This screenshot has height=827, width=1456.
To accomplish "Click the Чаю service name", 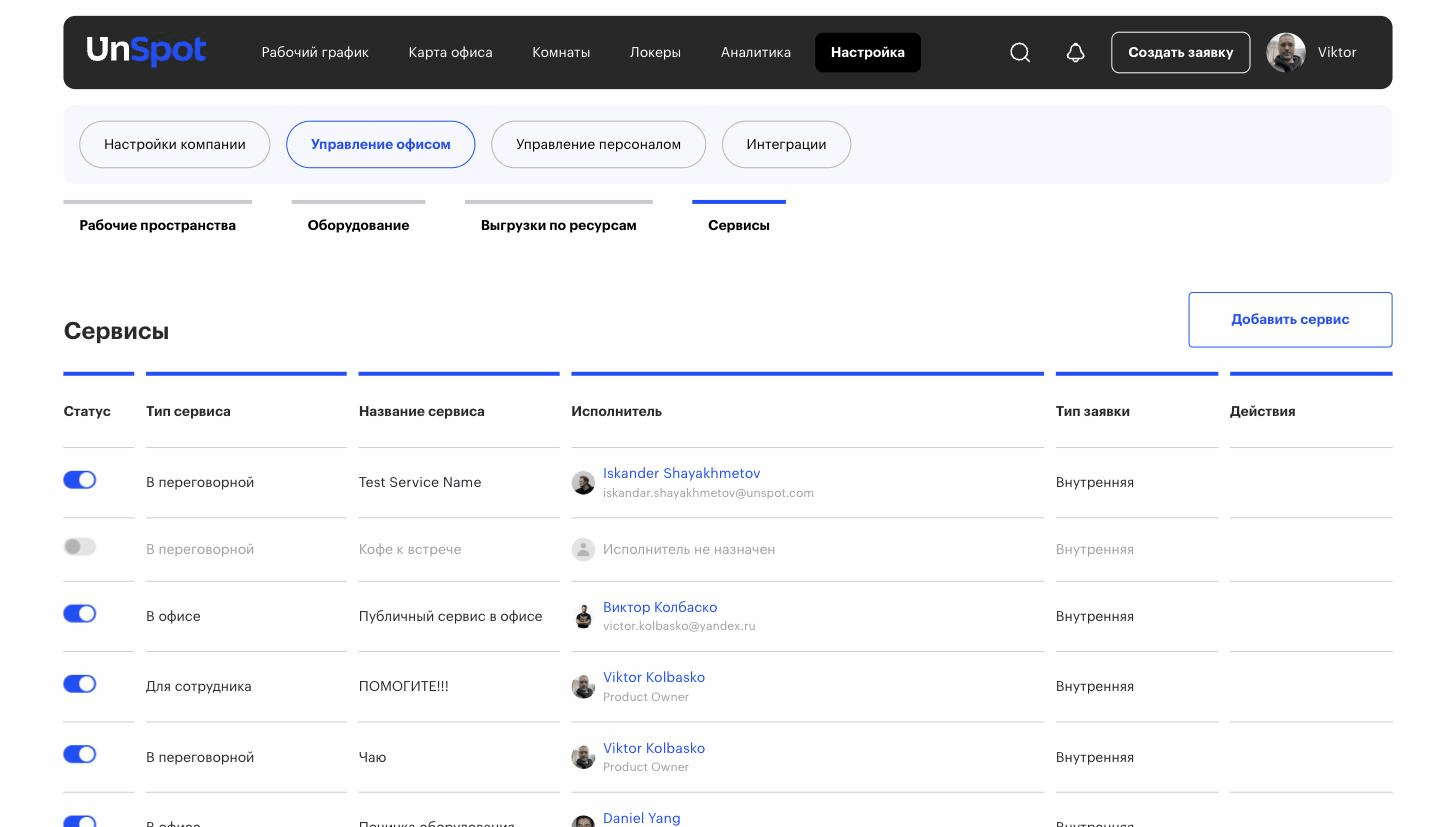I will click(x=372, y=757).
